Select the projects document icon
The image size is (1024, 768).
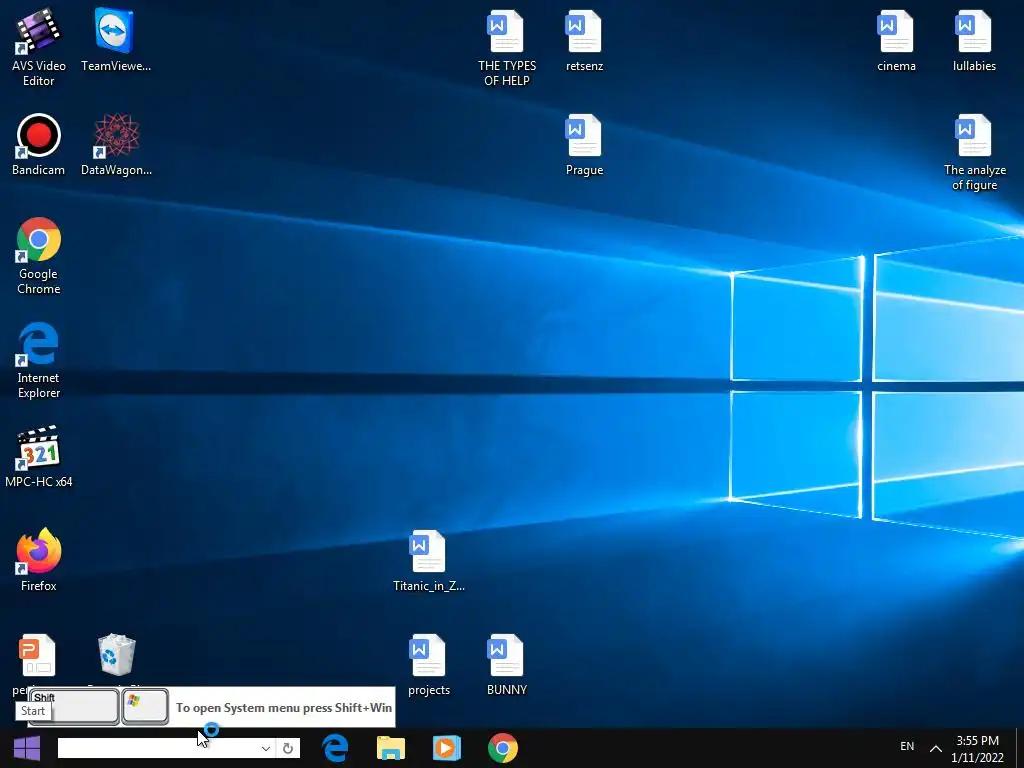(x=428, y=664)
